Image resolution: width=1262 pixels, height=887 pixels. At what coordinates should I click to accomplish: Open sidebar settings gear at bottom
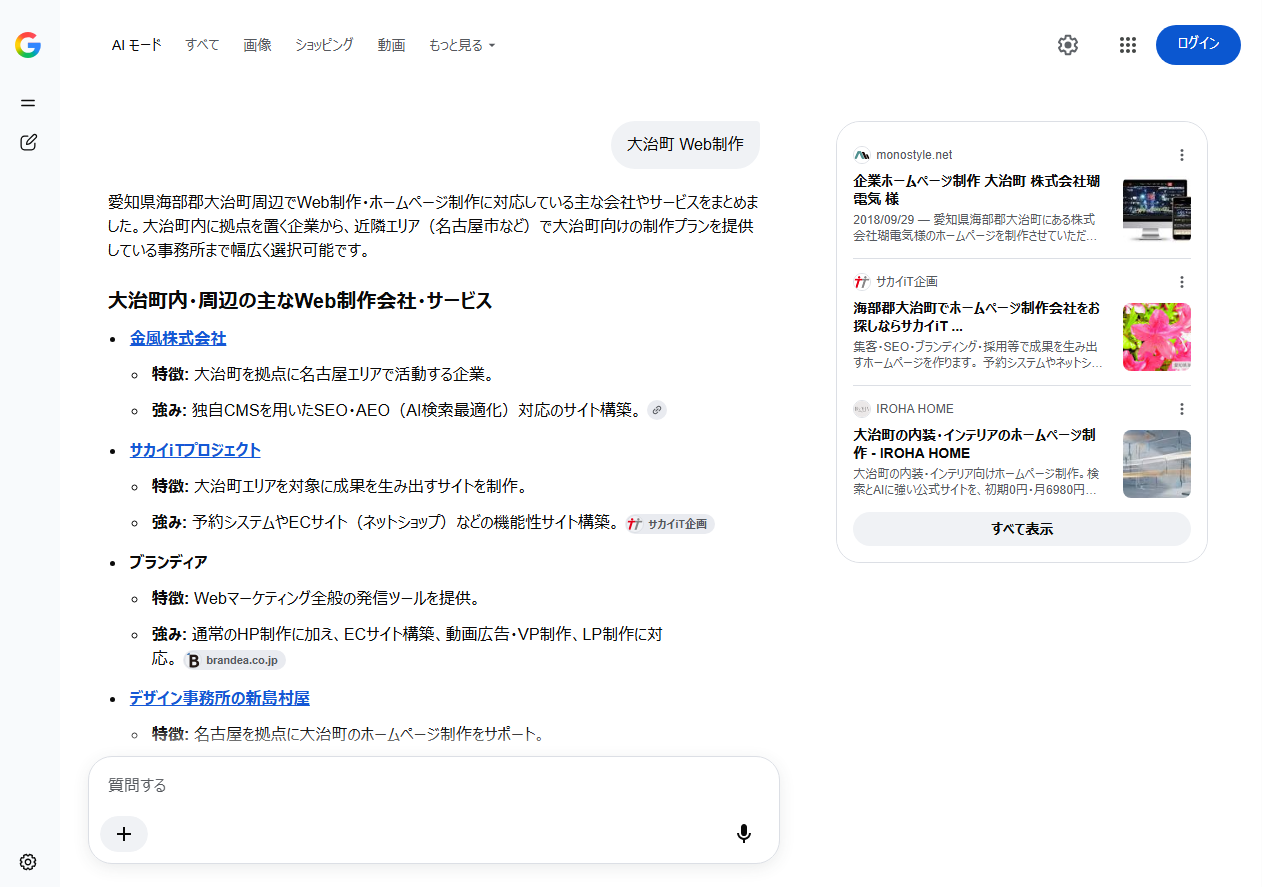pos(28,862)
